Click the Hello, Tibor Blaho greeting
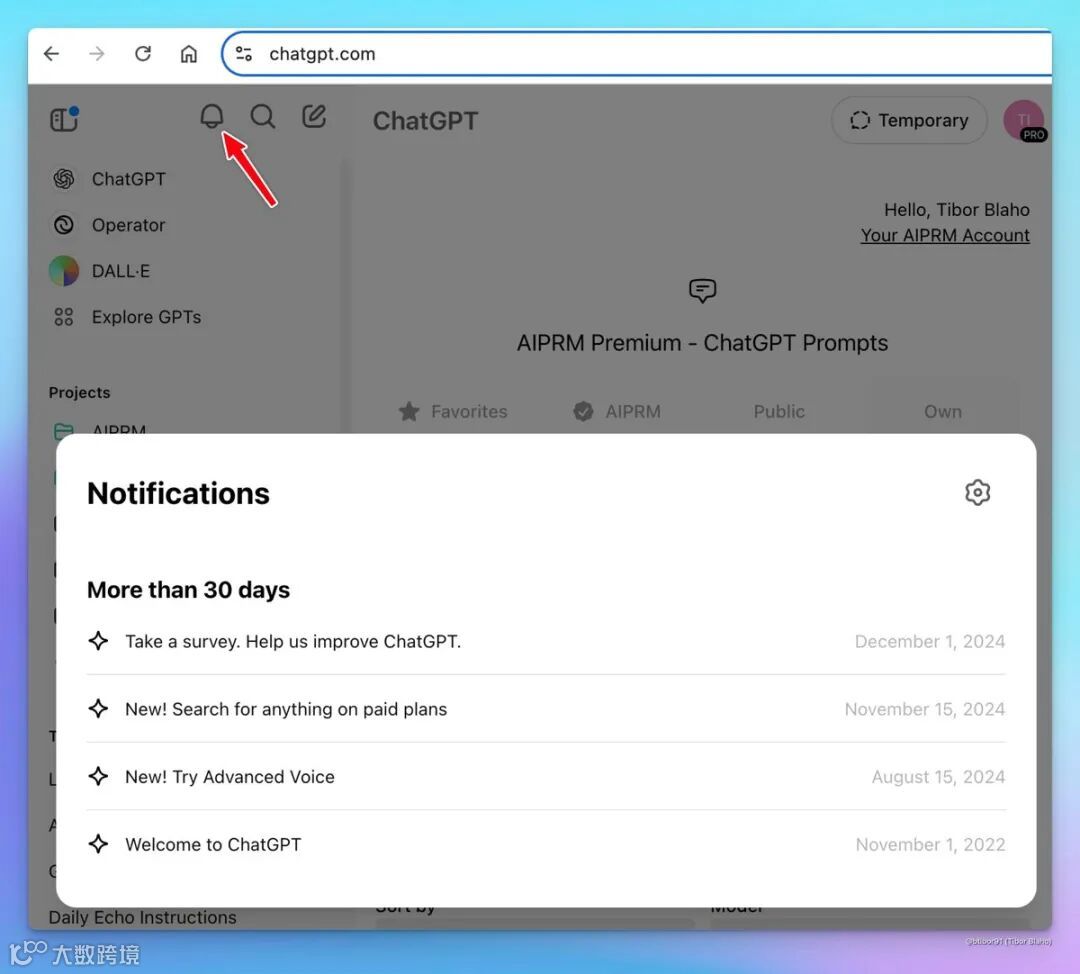1080x974 pixels. (x=957, y=209)
